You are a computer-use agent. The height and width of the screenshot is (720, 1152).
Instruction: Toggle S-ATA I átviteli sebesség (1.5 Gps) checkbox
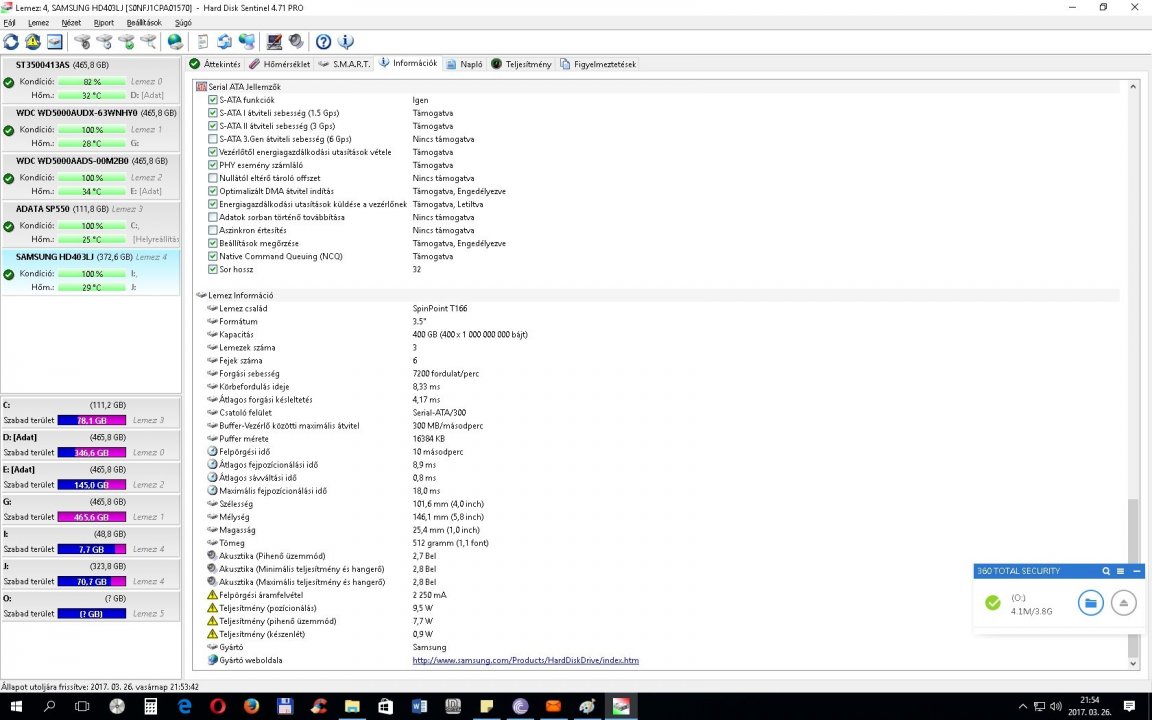[212, 113]
